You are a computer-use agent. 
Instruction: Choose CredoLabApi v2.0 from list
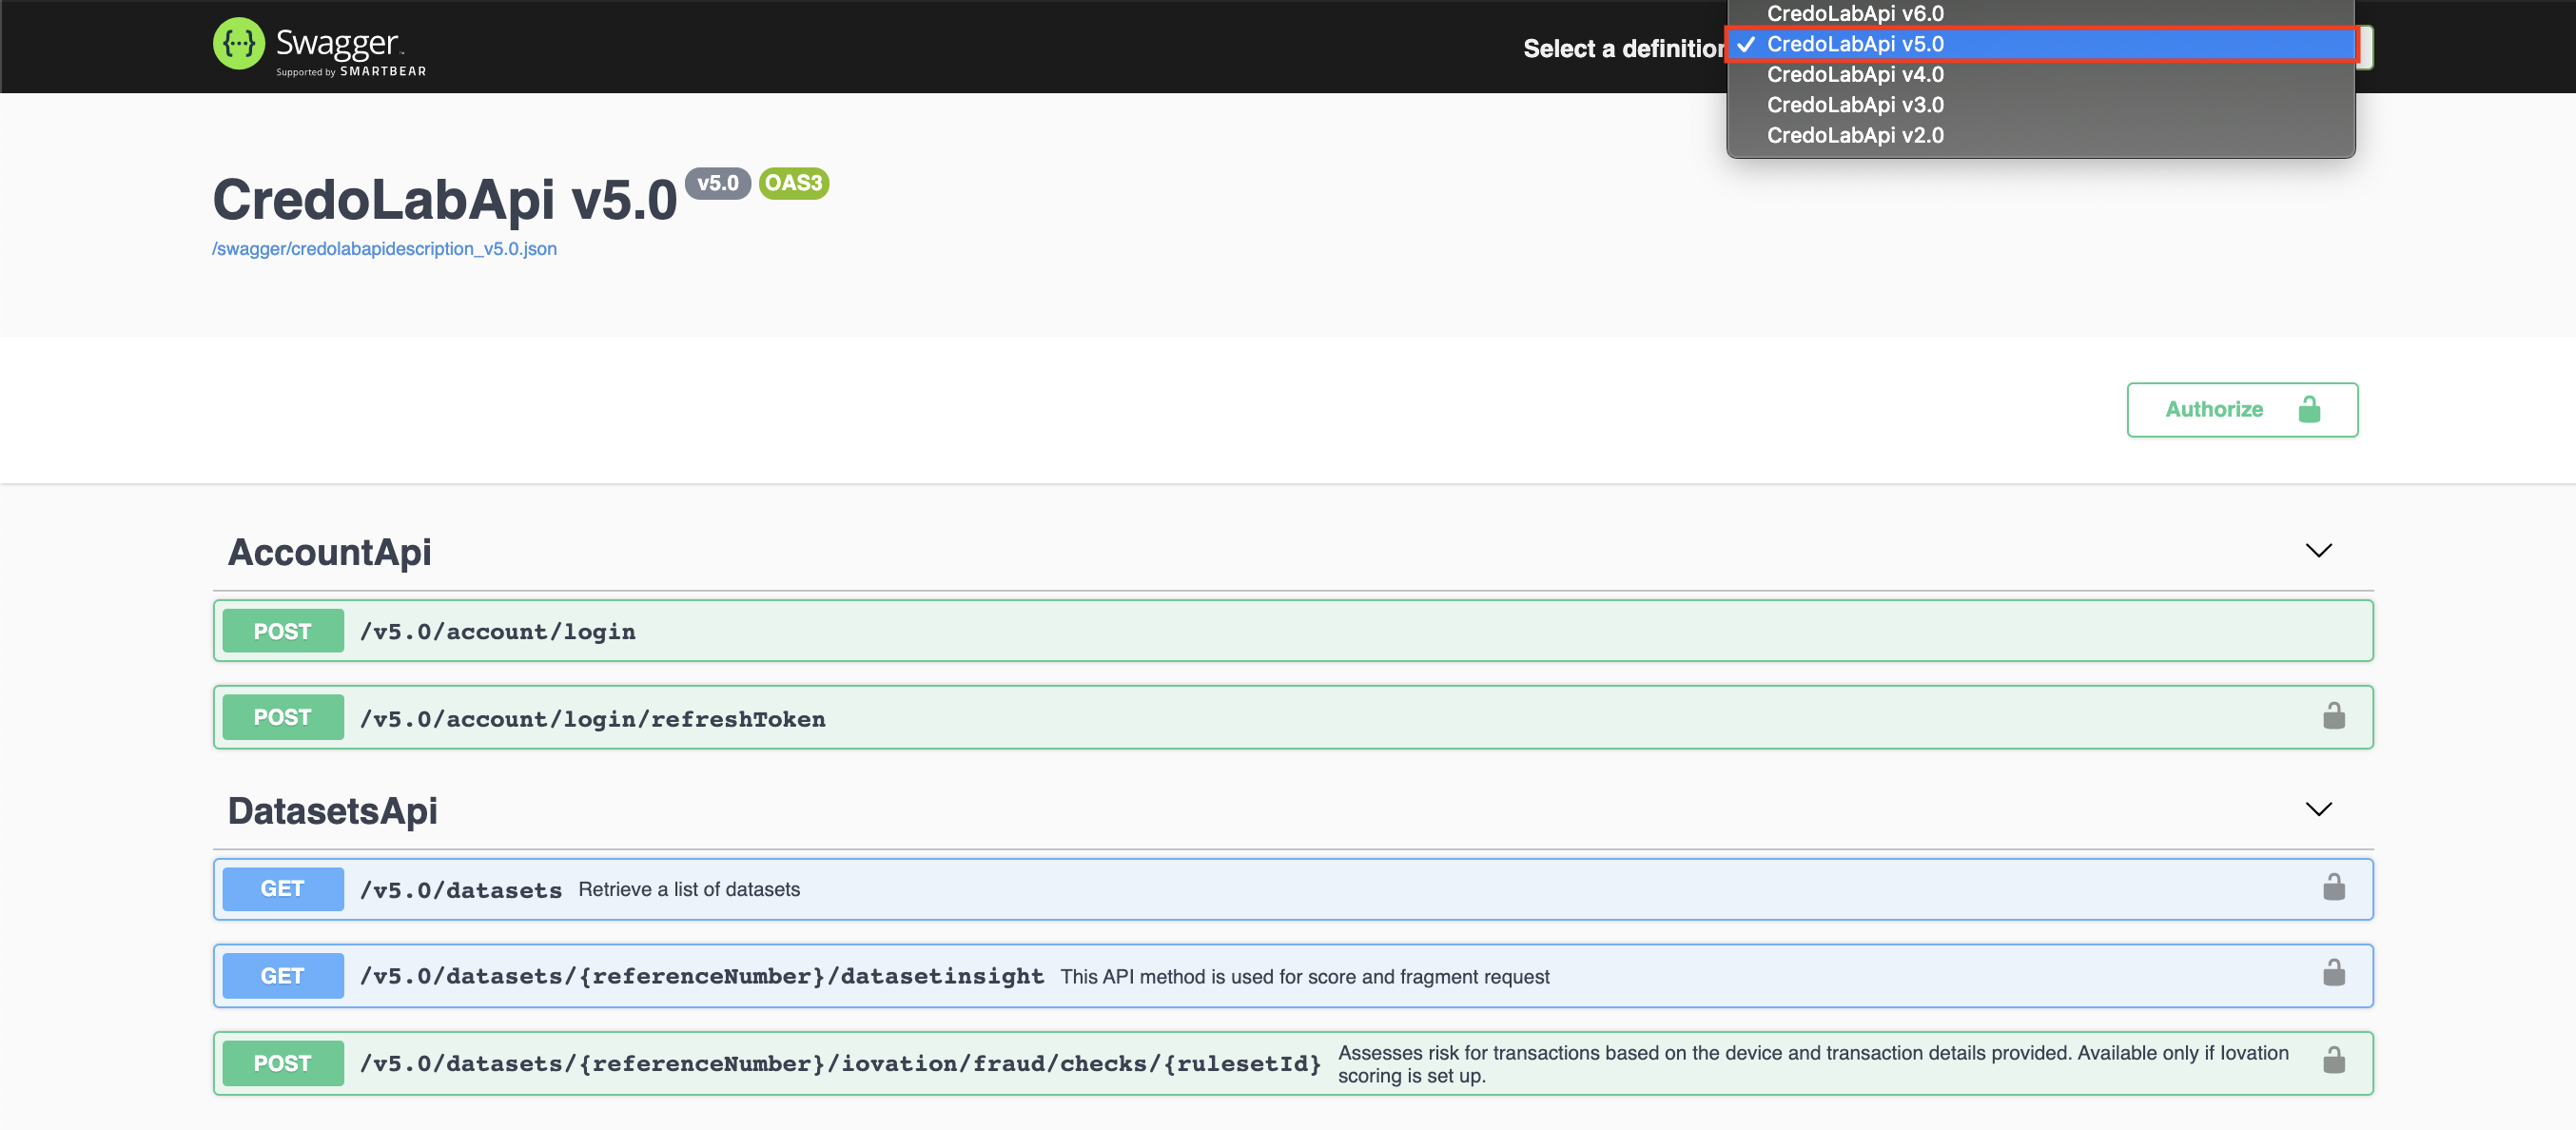[2041, 135]
